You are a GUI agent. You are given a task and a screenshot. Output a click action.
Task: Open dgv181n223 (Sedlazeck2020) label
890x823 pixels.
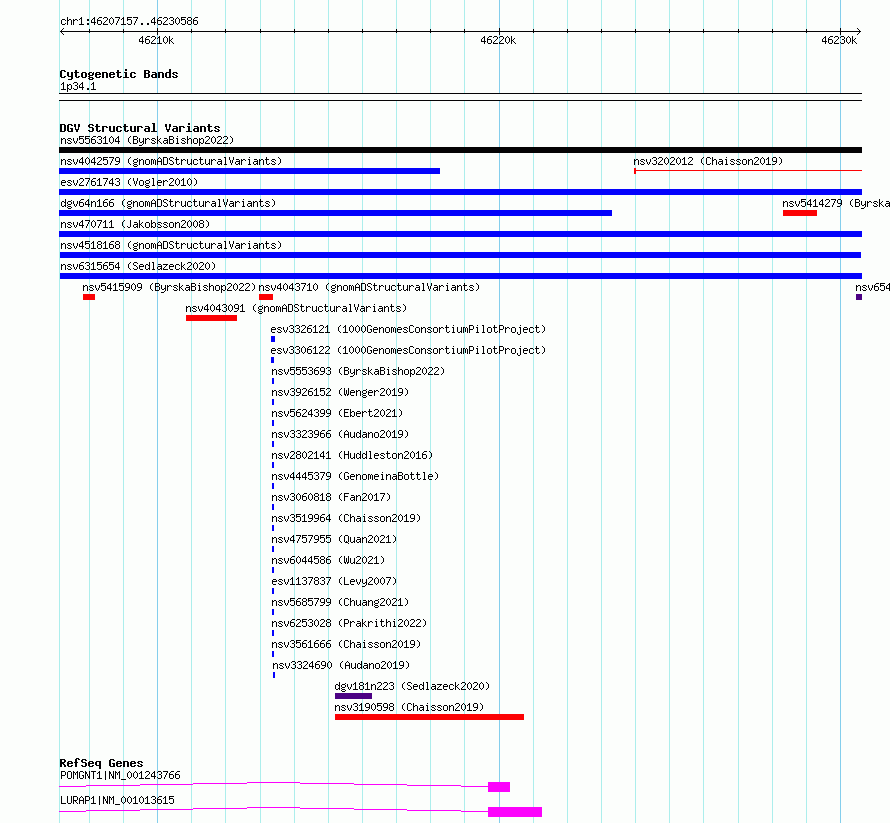click(412, 686)
